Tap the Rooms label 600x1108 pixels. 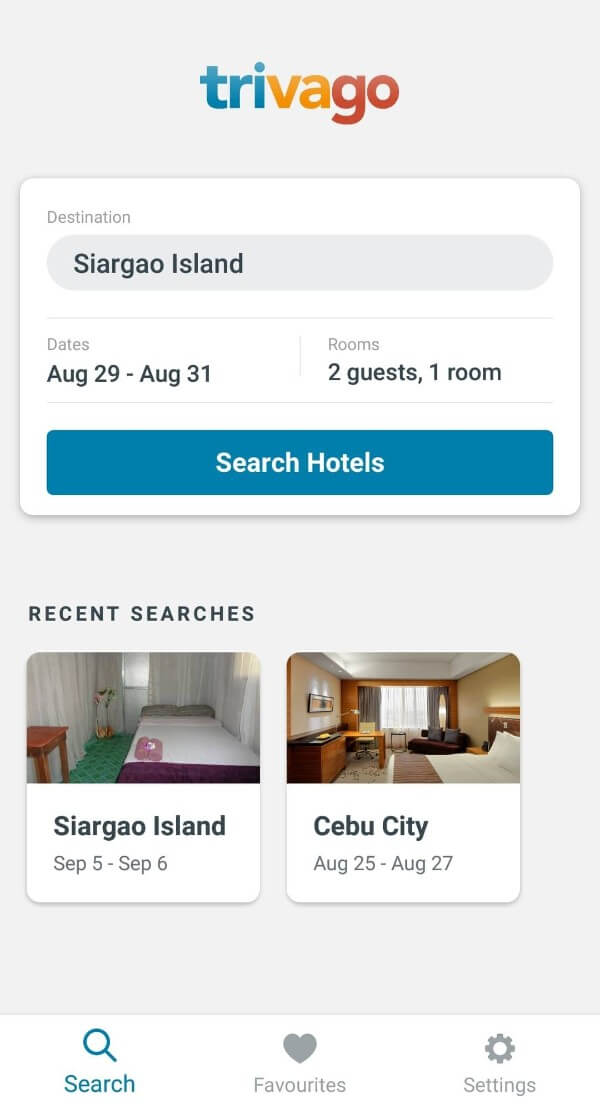(354, 344)
